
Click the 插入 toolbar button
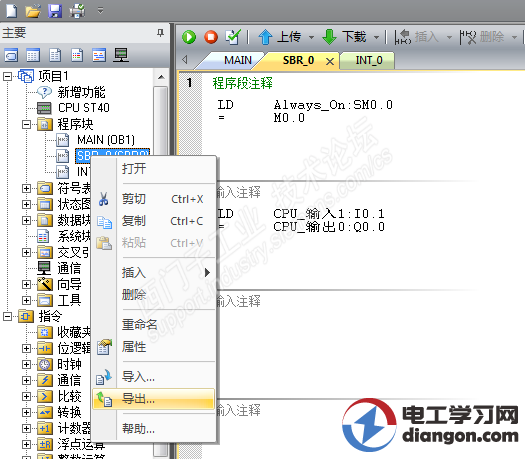(417, 37)
